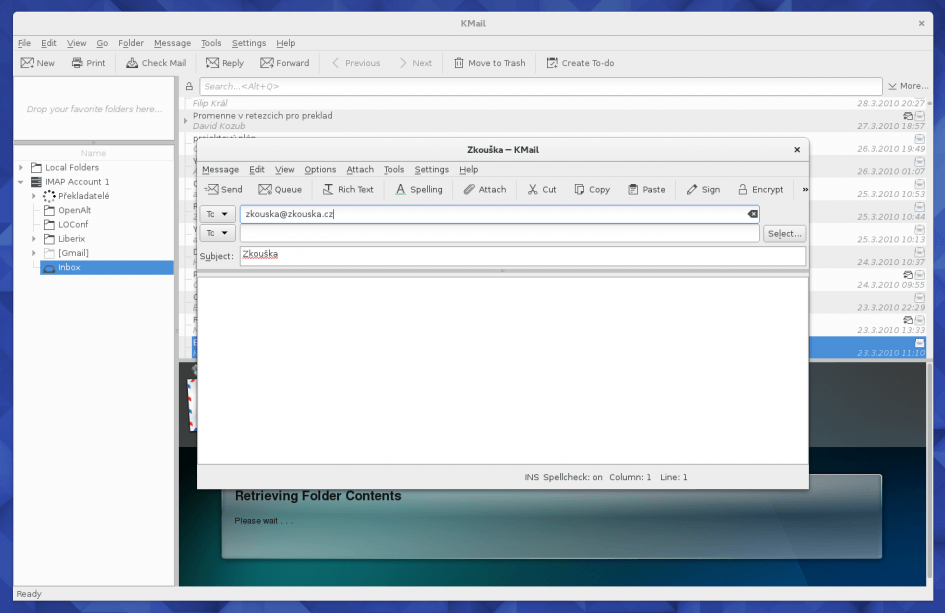This screenshot has width=945, height=613.
Task: Send the Zkouška message
Action: [x=224, y=189]
